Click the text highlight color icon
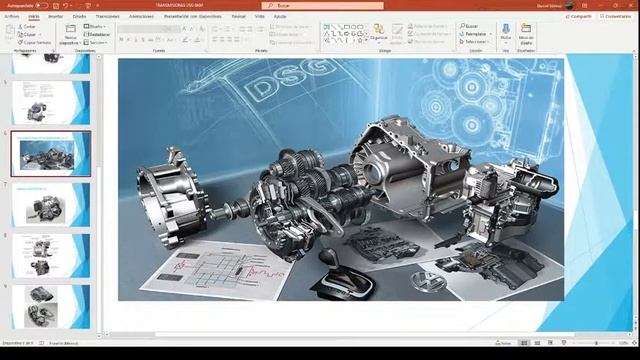The image size is (640, 360). pos(185,40)
